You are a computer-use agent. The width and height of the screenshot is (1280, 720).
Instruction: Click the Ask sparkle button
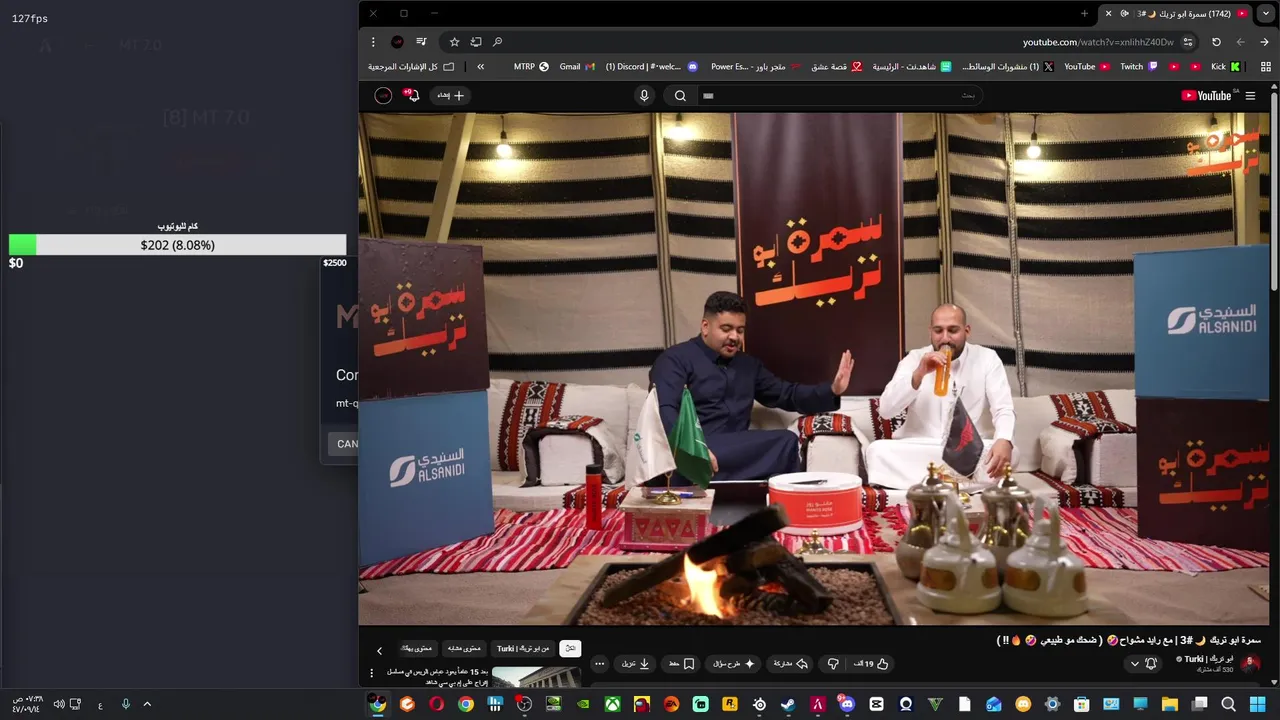735,664
